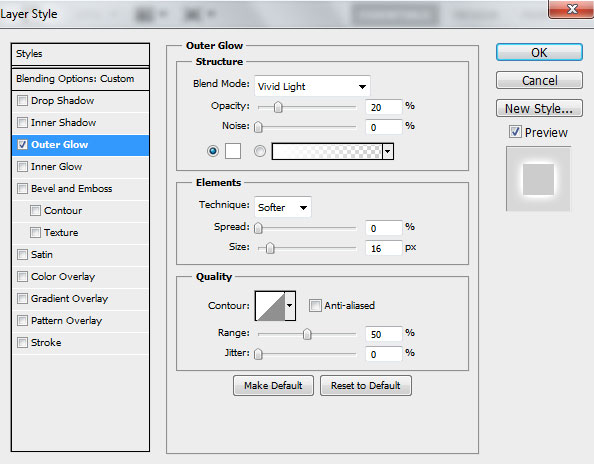Click the gradient preview bar
The image size is (594, 464).
point(327,152)
